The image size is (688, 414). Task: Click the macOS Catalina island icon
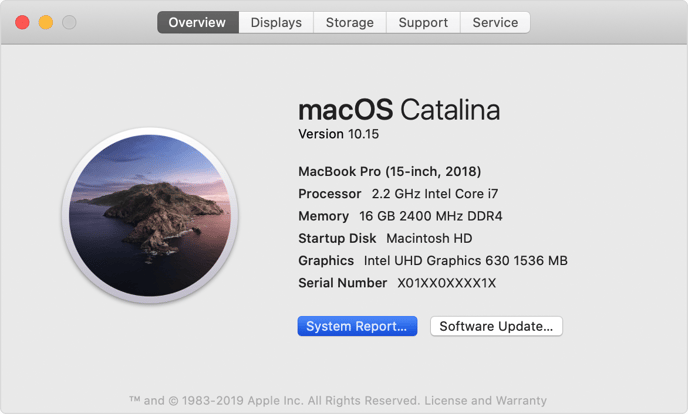(150, 216)
